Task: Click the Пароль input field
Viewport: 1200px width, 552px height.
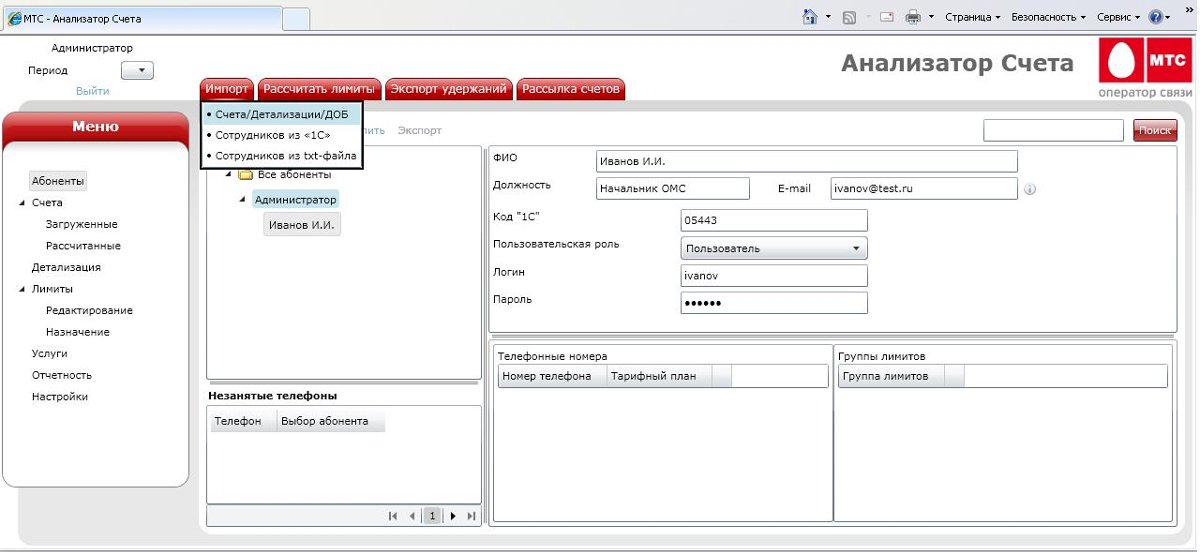Action: point(774,302)
